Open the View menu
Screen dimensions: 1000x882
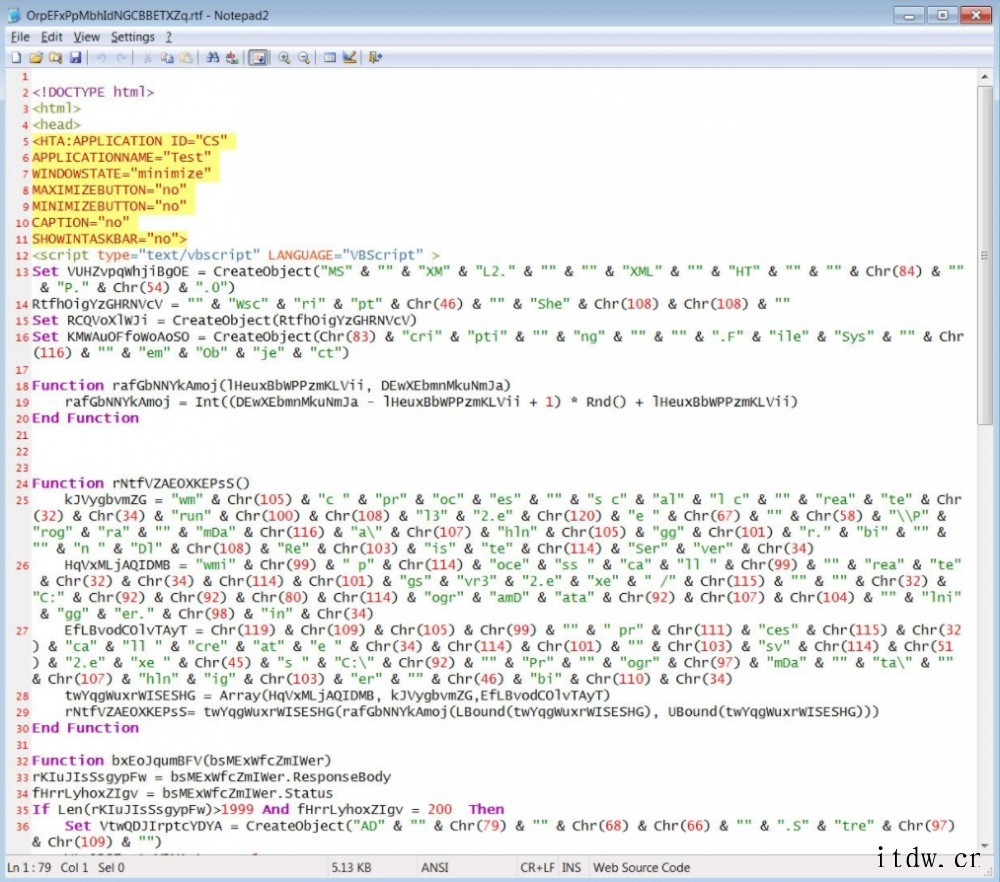coord(86,37)
